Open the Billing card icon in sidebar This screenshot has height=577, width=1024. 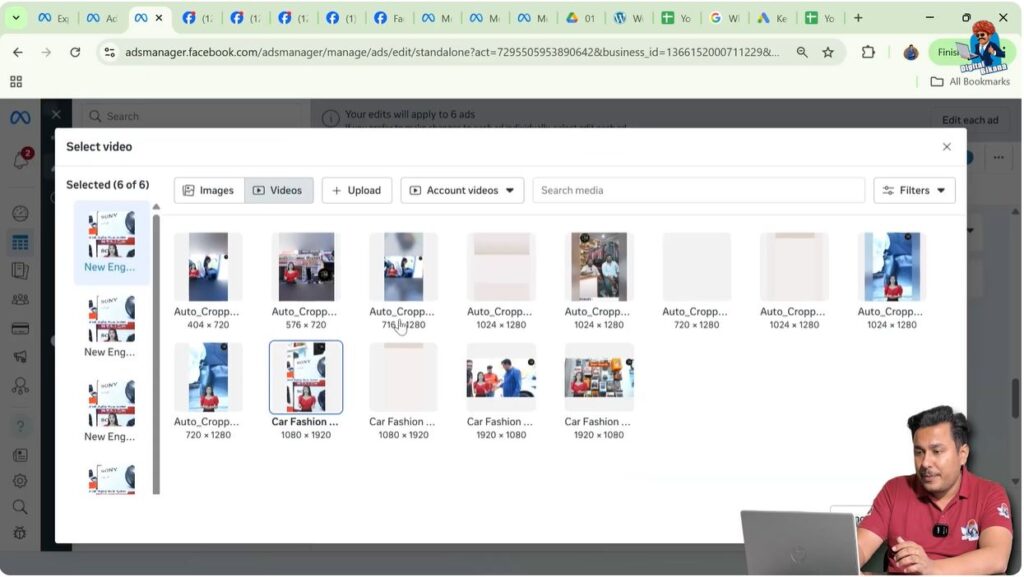point(19,327)
